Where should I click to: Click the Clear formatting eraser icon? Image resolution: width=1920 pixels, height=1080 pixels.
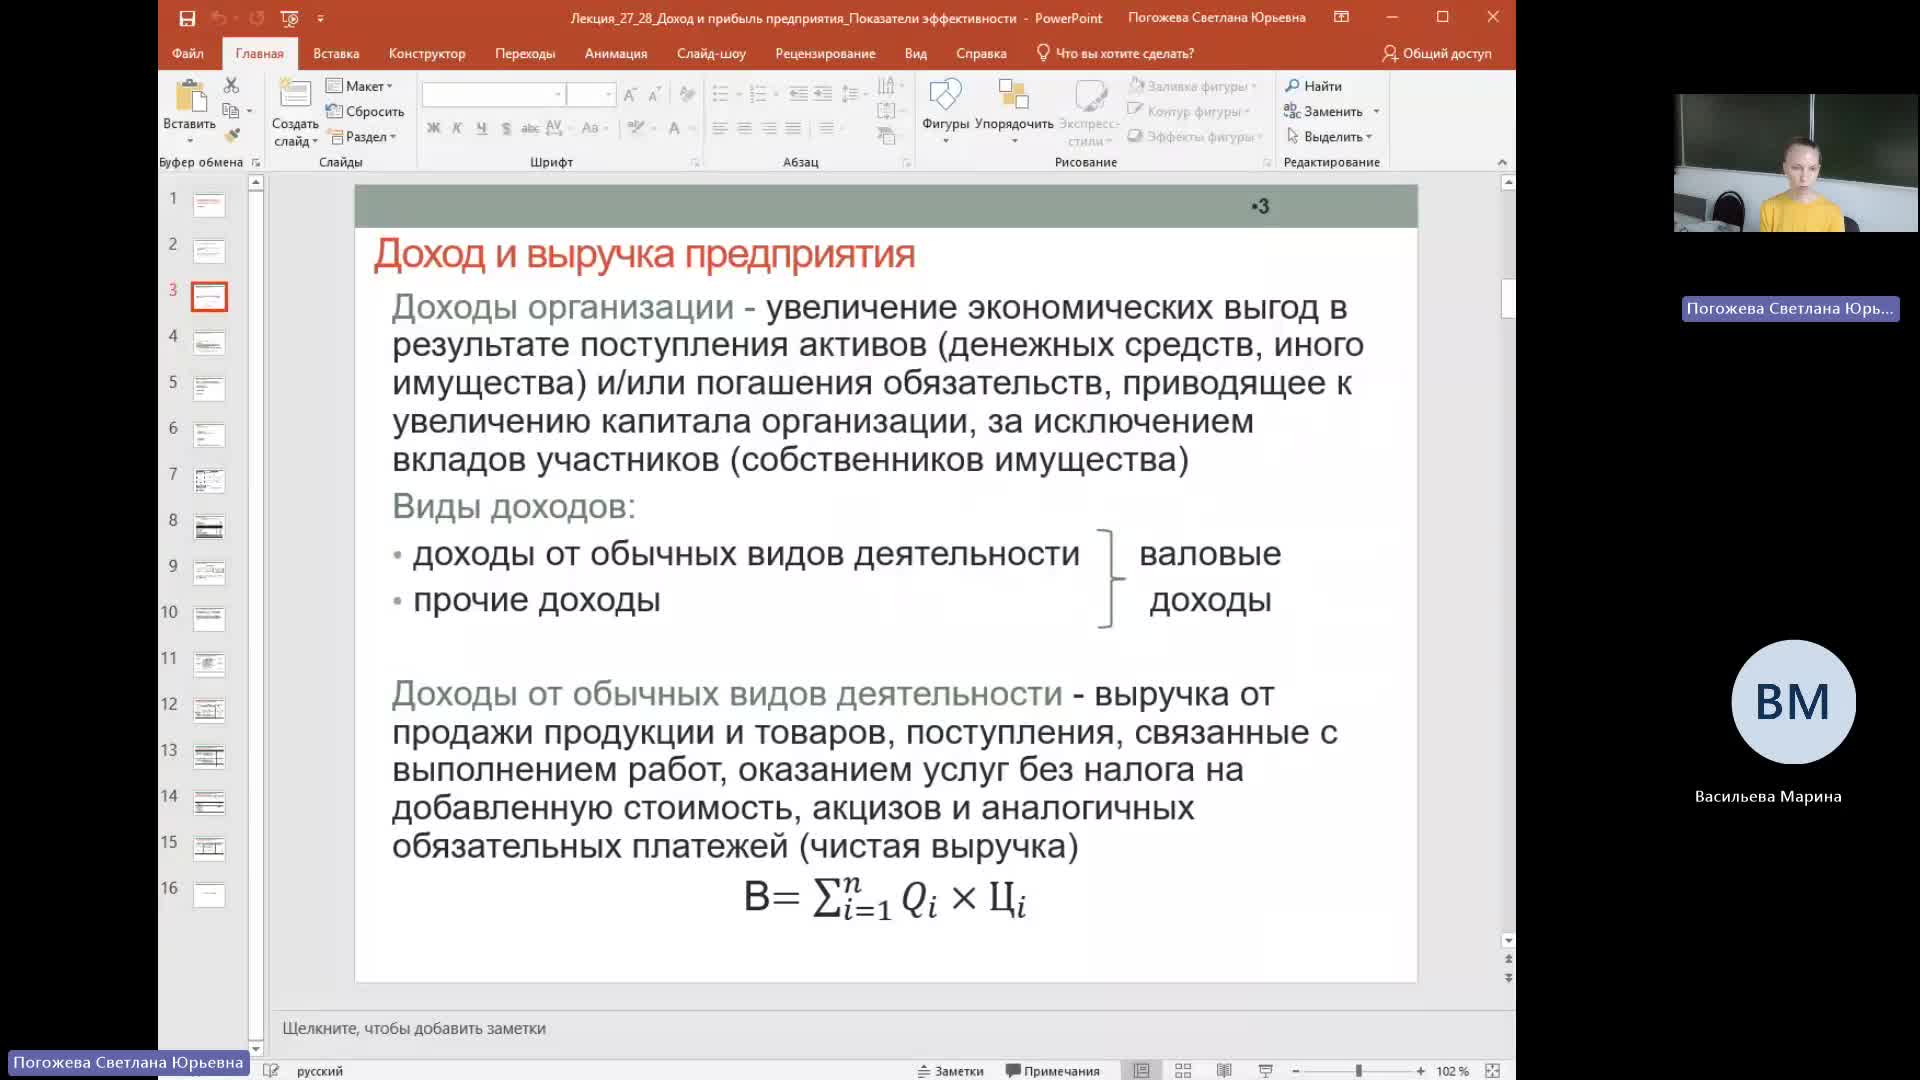[687, 95]
